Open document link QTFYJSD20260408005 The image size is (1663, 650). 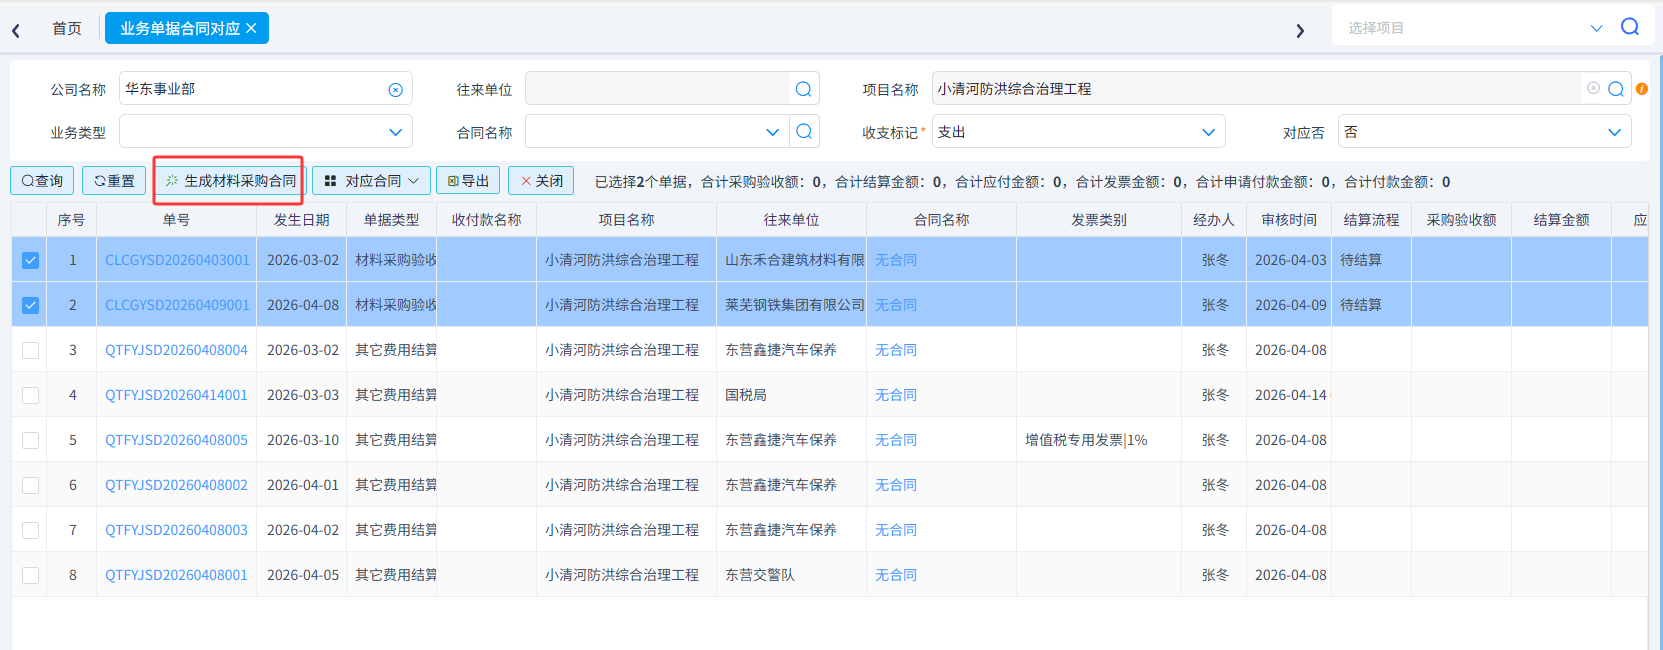[x=176, y=440]
